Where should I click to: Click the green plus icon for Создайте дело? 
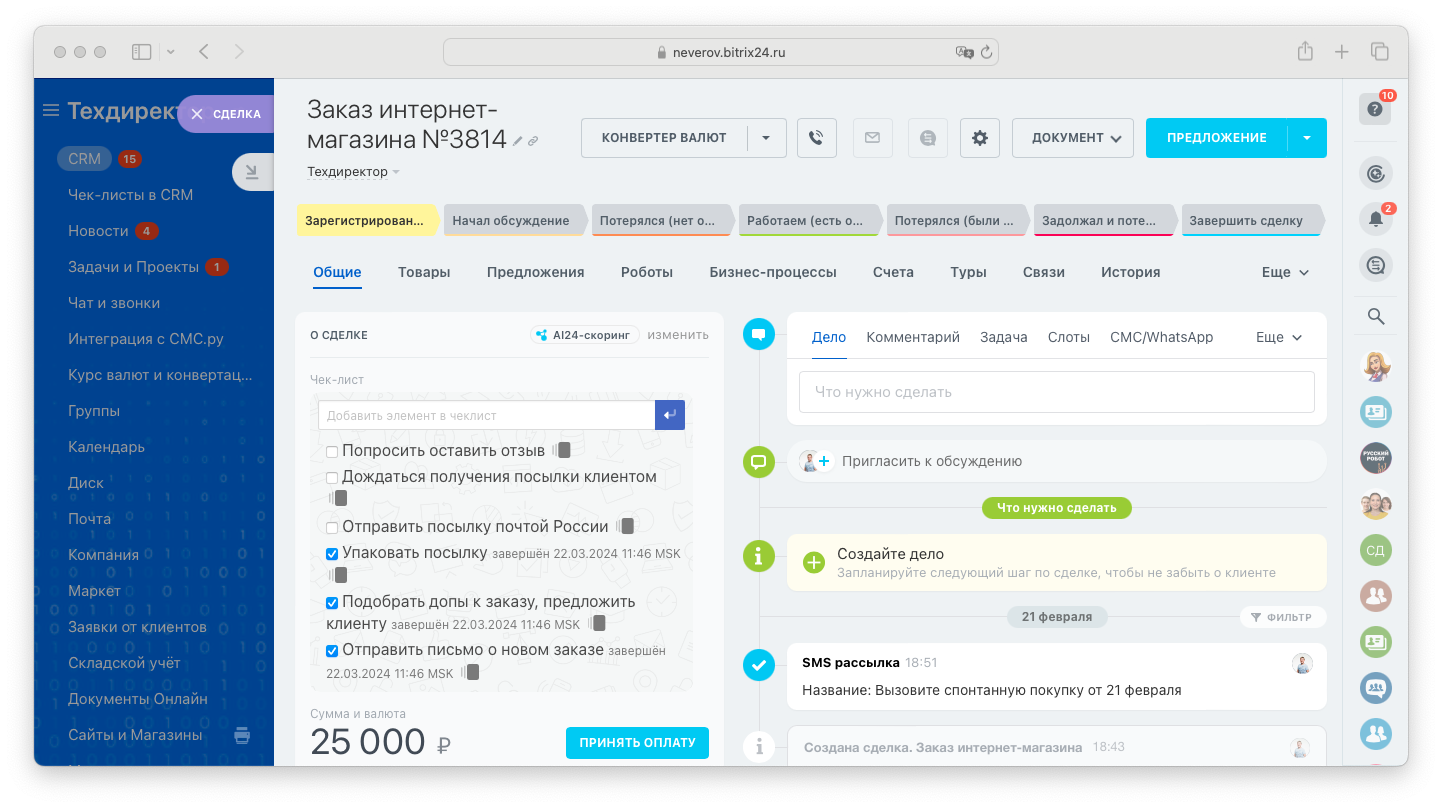tap(814, 563)
